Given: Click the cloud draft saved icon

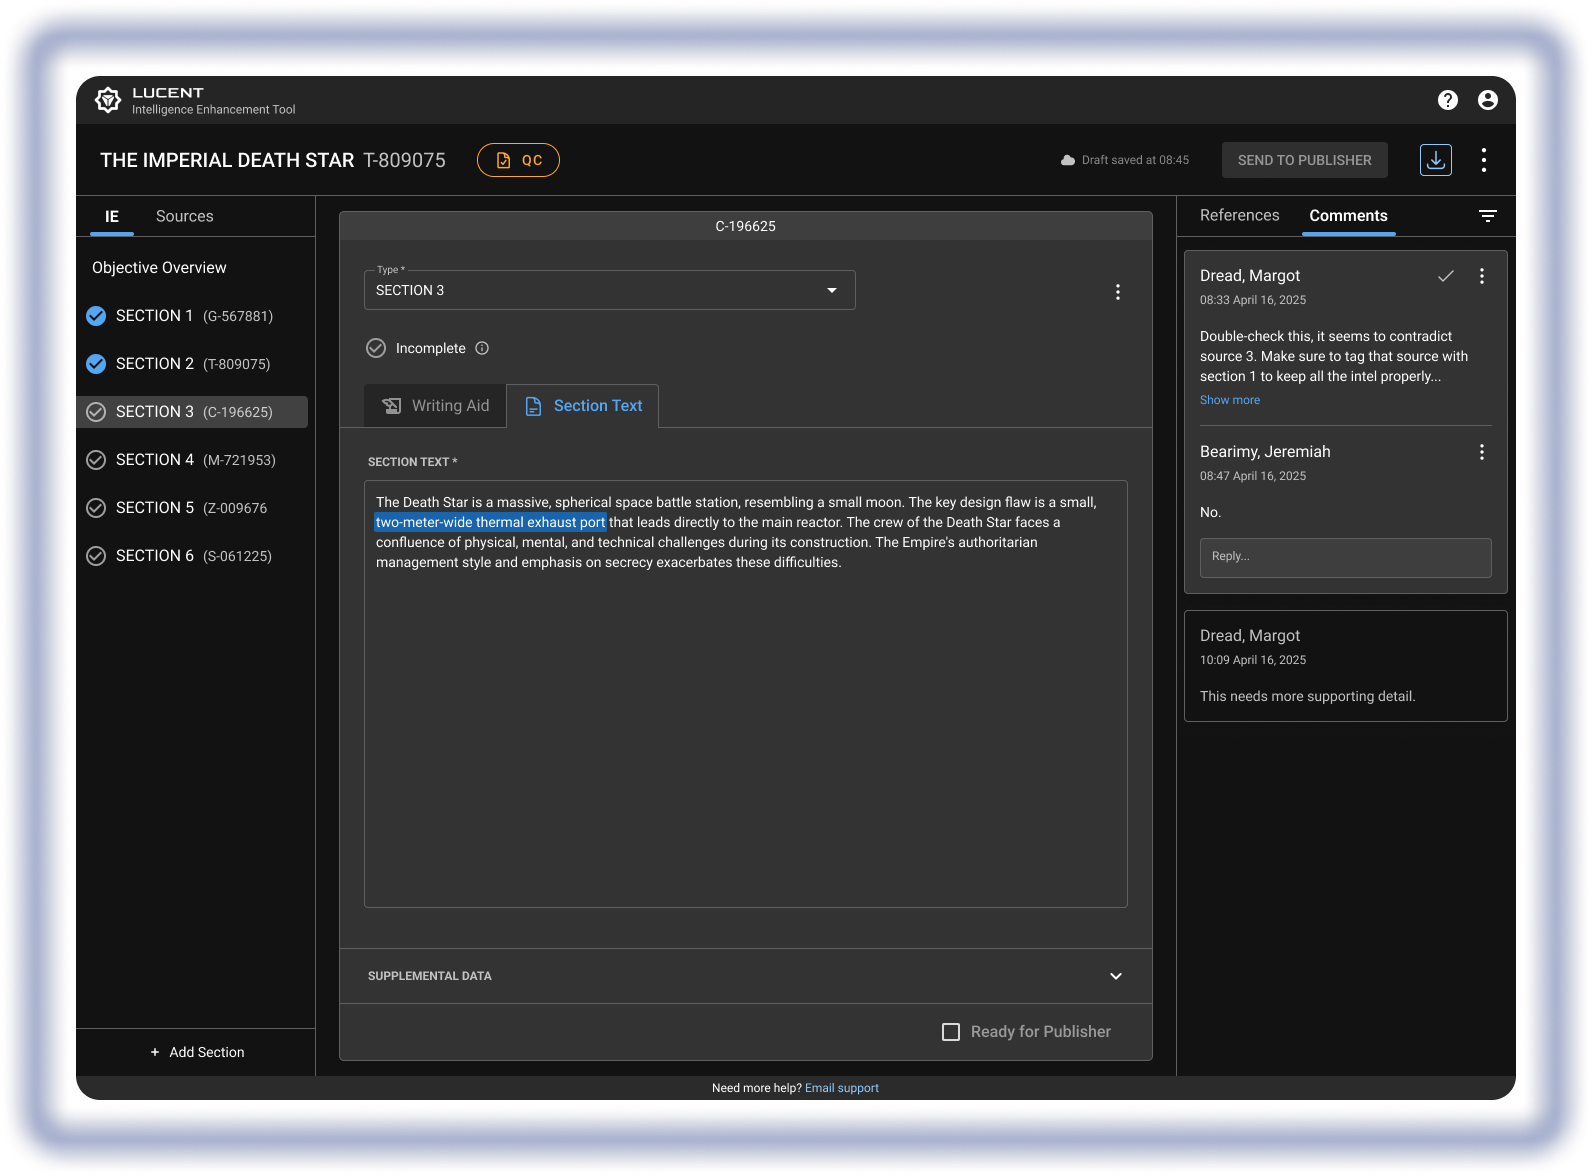Looking at the screenshot, I should [1068, 160].
